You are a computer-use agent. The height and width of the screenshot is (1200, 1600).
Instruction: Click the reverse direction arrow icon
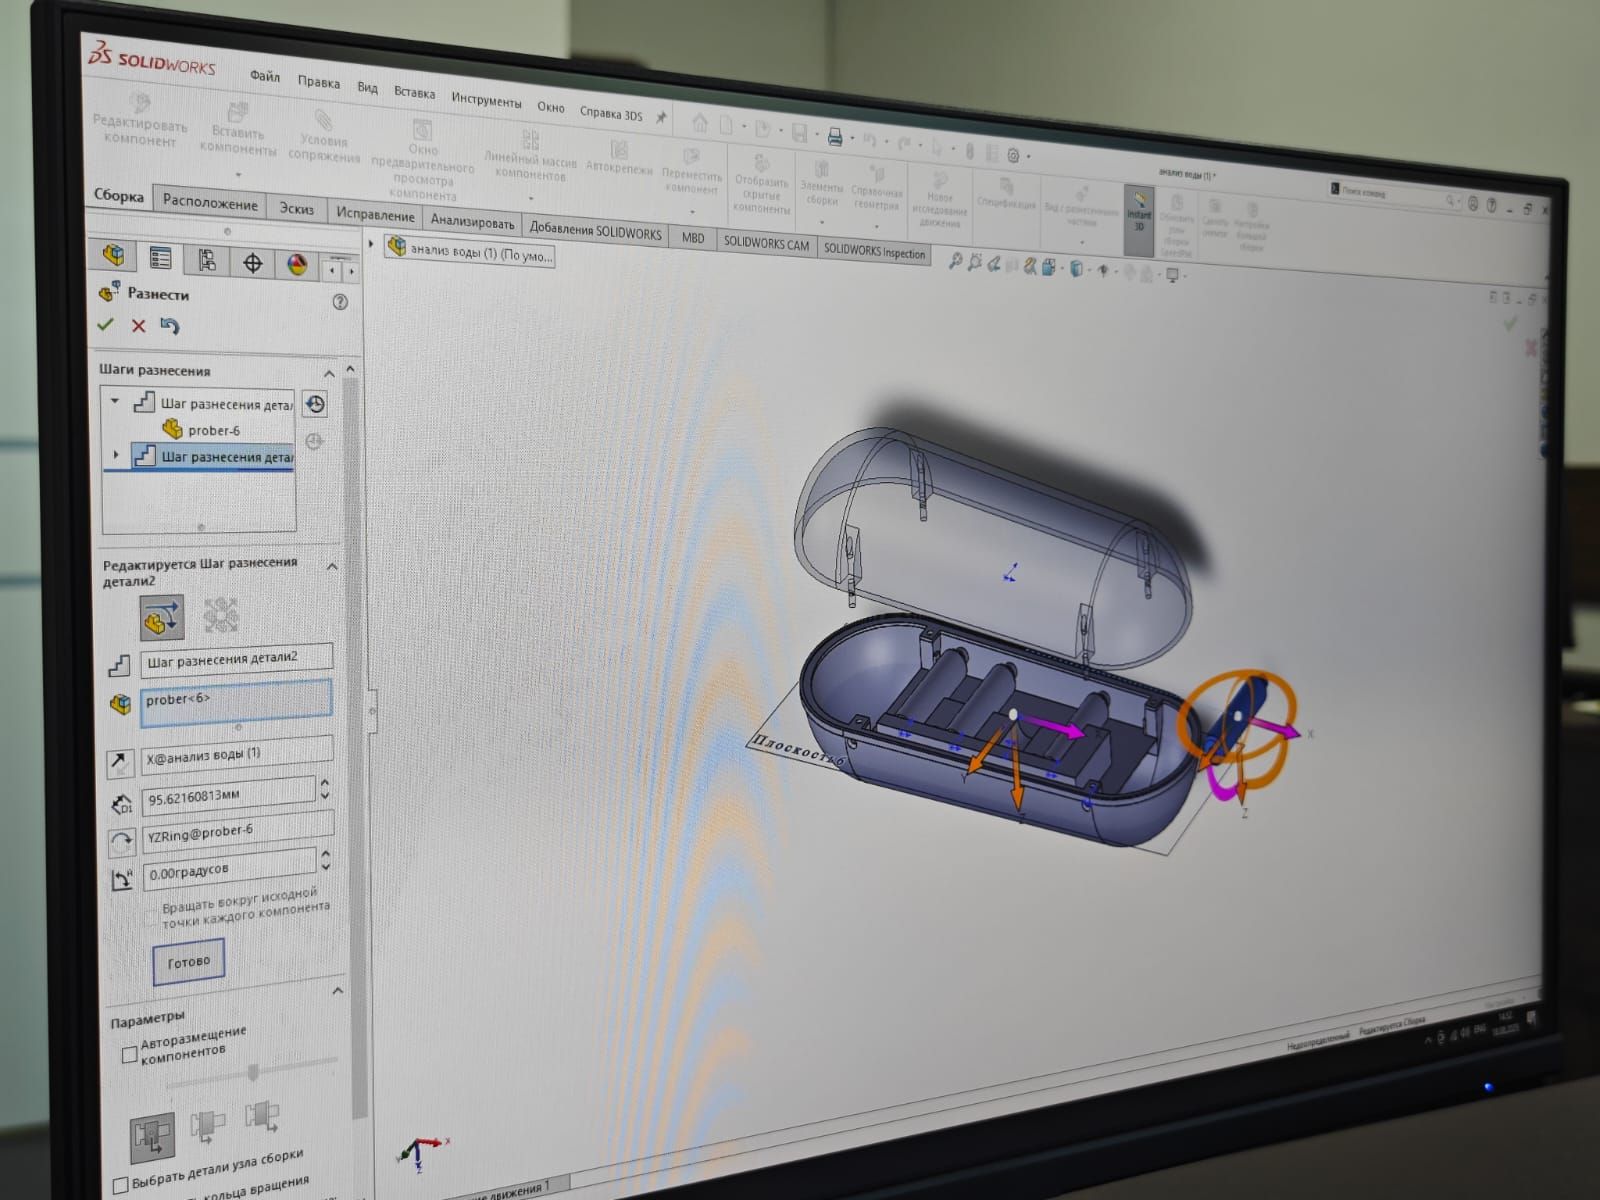point(120,763)
